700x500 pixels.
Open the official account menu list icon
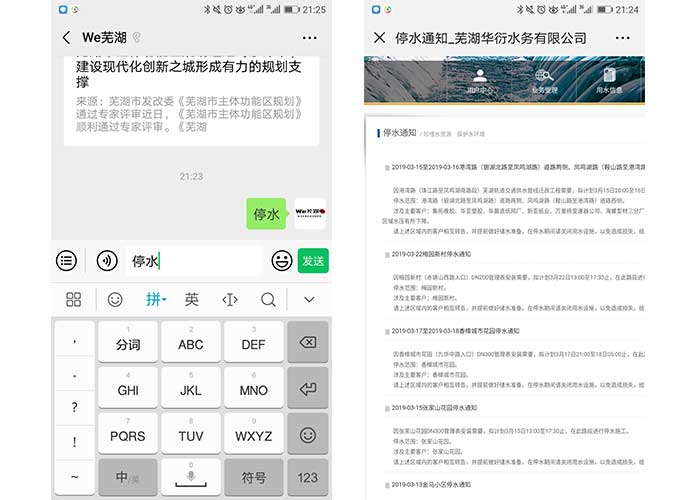[67, 261]
